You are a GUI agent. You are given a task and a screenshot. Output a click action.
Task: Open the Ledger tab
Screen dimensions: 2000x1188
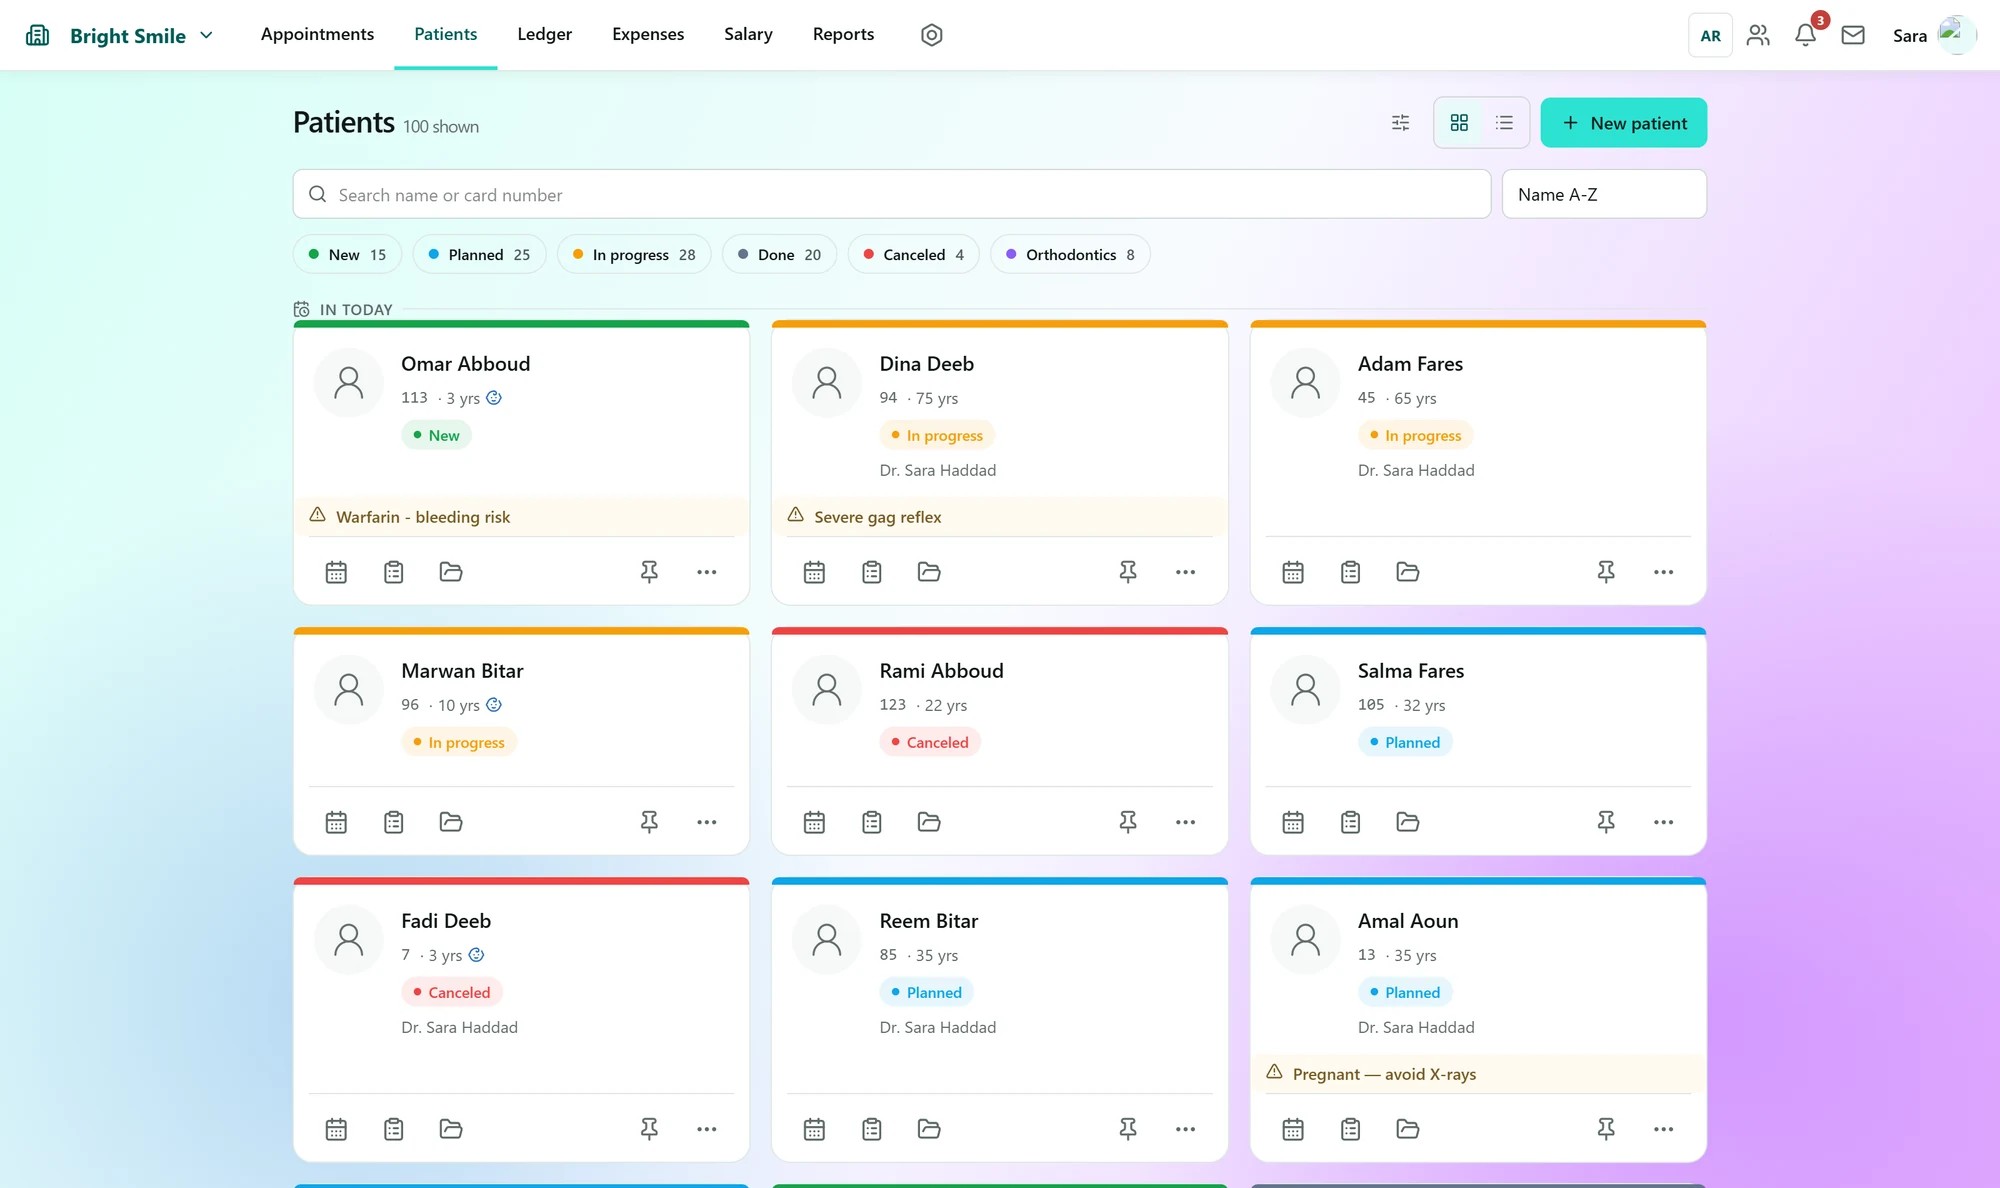(545, 34)
